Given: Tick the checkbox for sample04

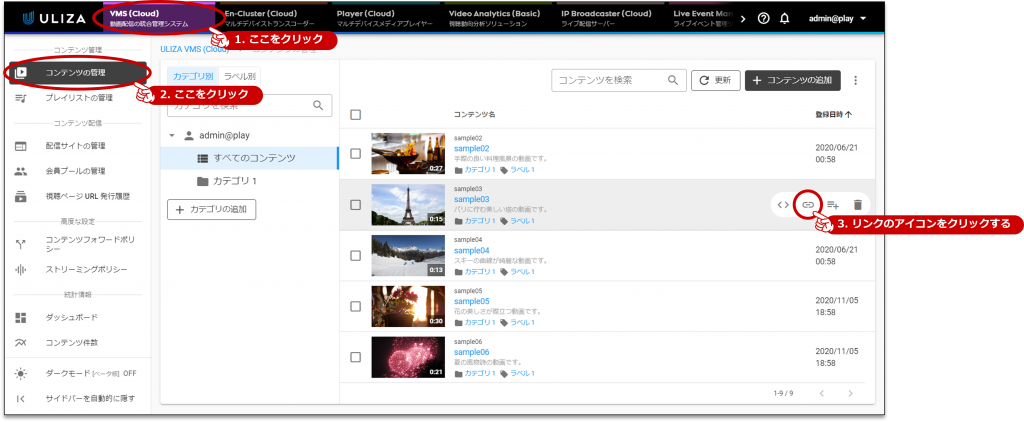Looking at the screenshot, I should tap(355, 255).
